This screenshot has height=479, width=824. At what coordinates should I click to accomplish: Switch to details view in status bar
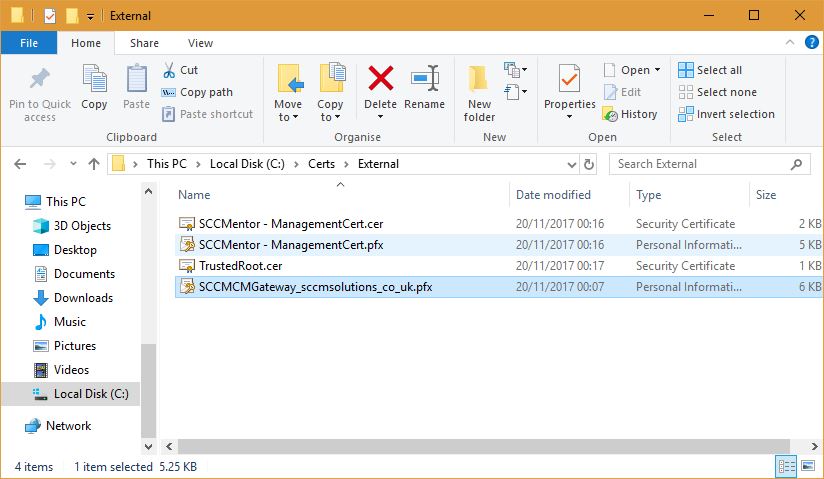click(786, 467)
